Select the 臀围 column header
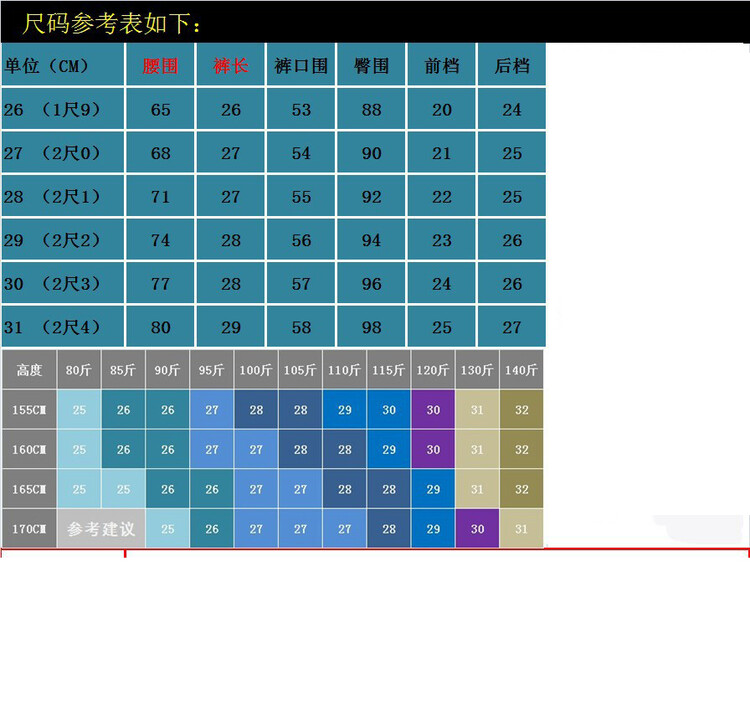 [371, 66]
